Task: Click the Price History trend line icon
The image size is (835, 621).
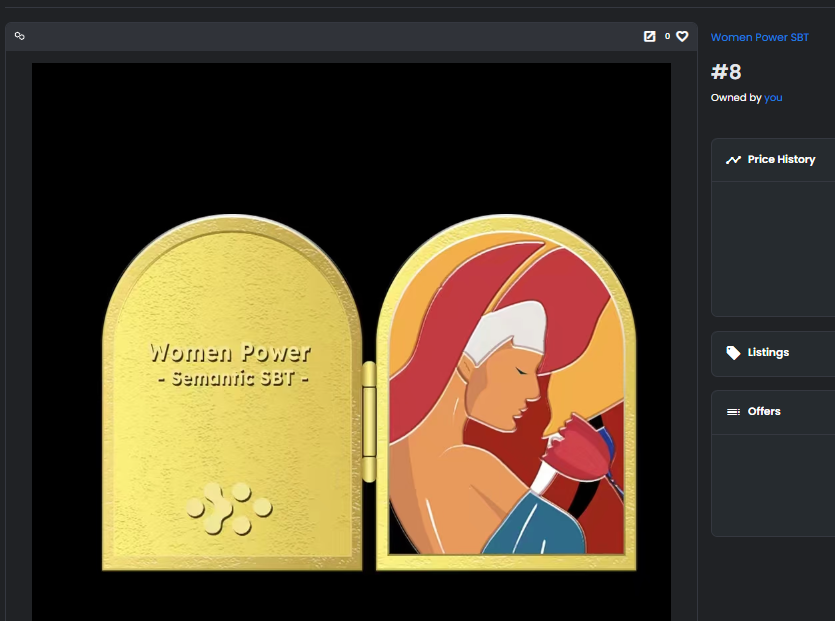Action: tap(733, 160)
